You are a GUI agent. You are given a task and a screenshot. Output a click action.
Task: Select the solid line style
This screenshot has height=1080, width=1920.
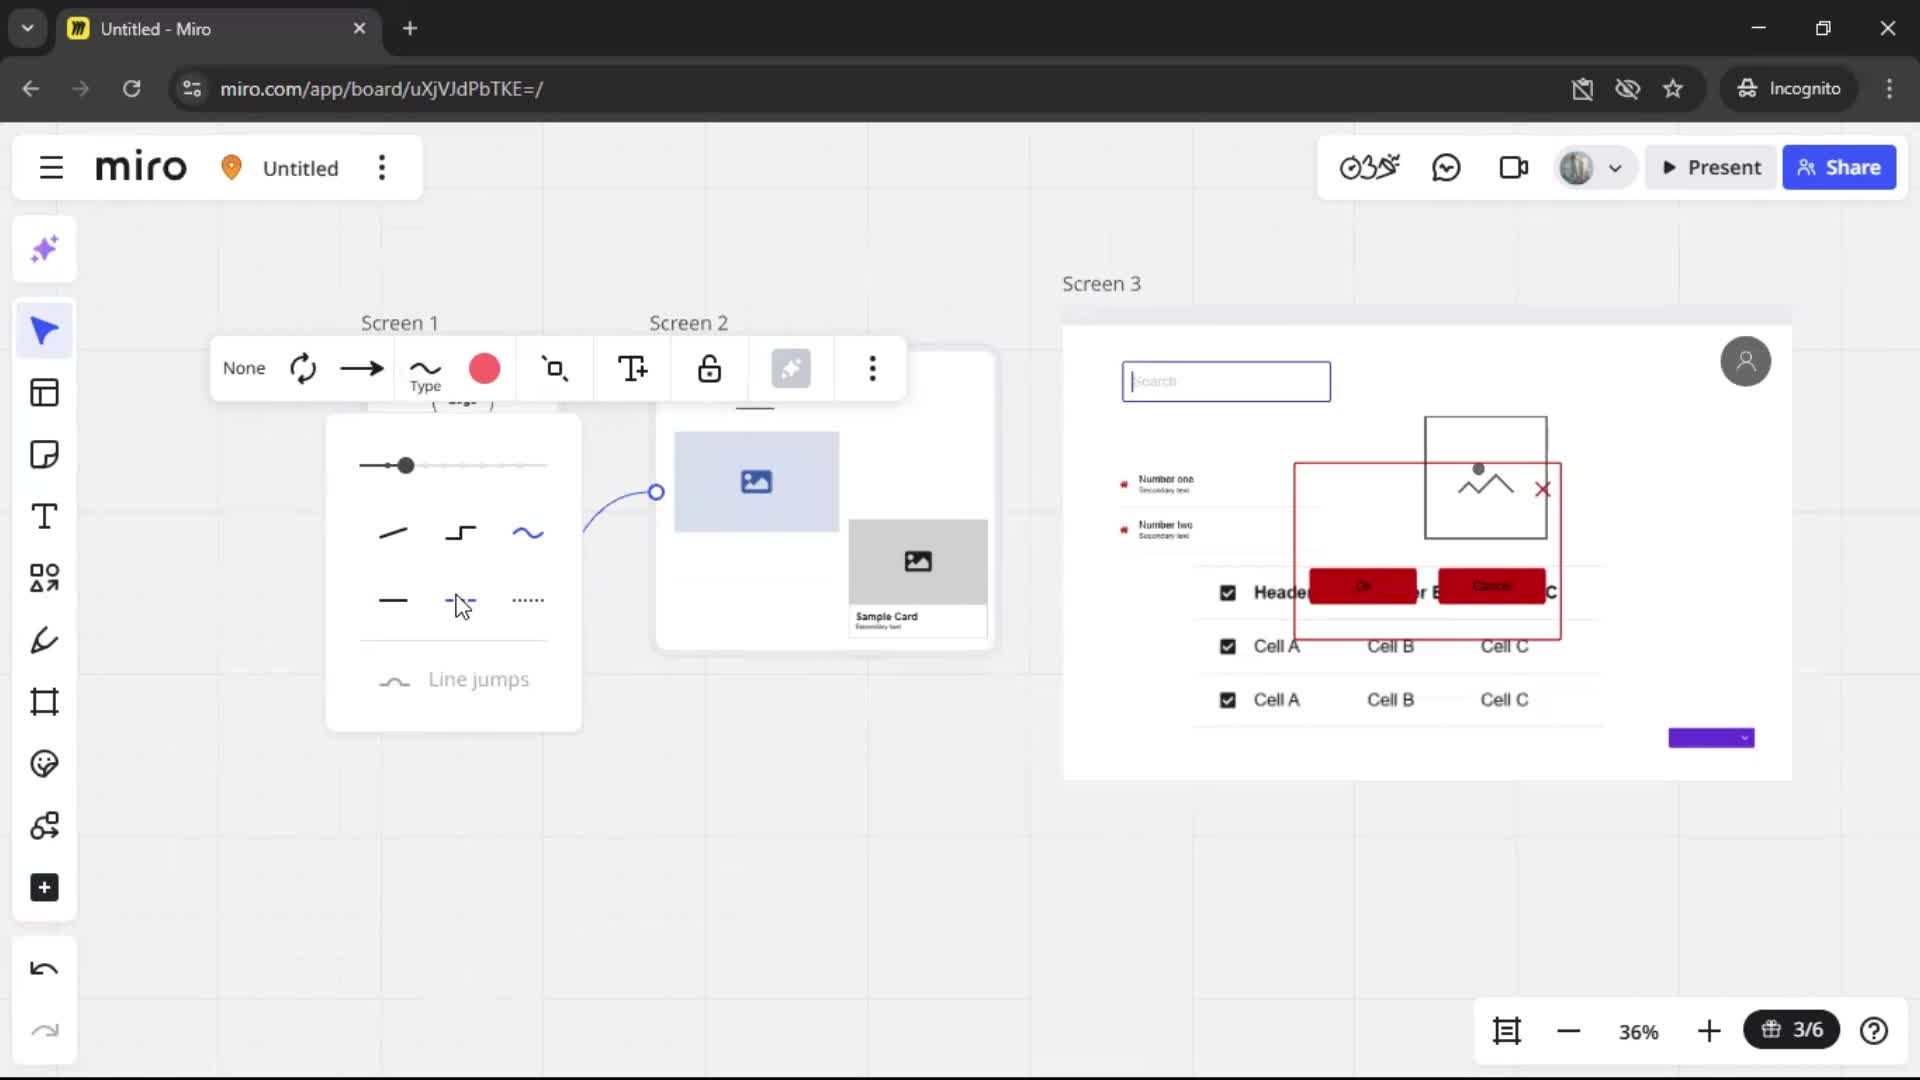(x=393, y=600)
